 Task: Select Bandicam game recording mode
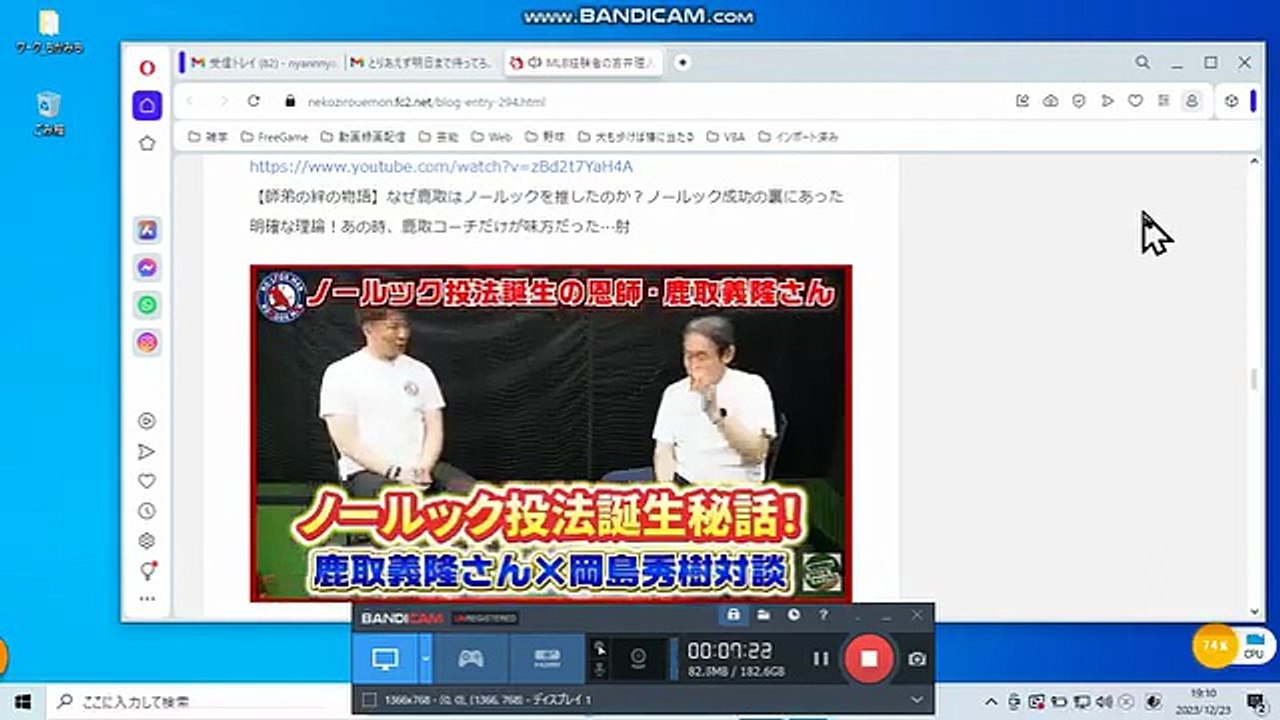click(470, 658)
